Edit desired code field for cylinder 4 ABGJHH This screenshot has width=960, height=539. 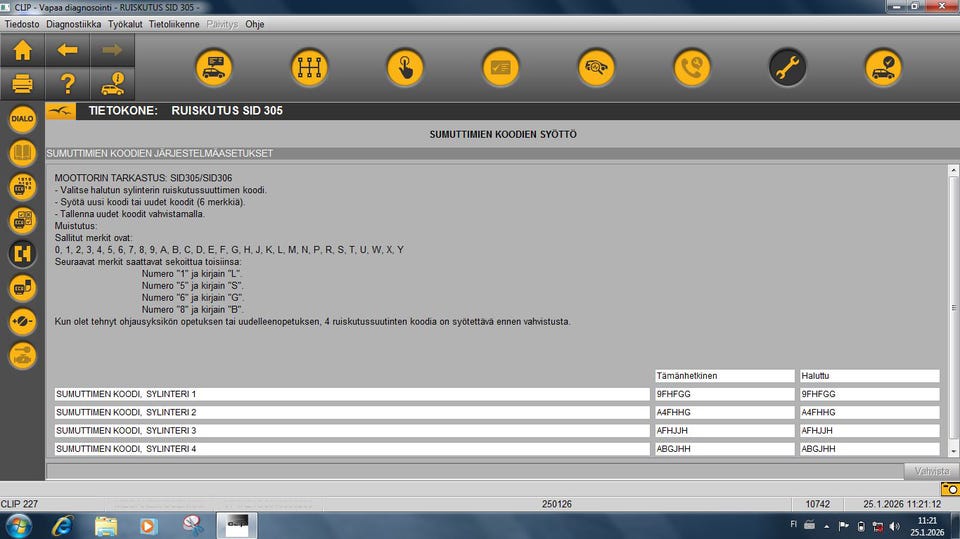click(x=869, y=449)
